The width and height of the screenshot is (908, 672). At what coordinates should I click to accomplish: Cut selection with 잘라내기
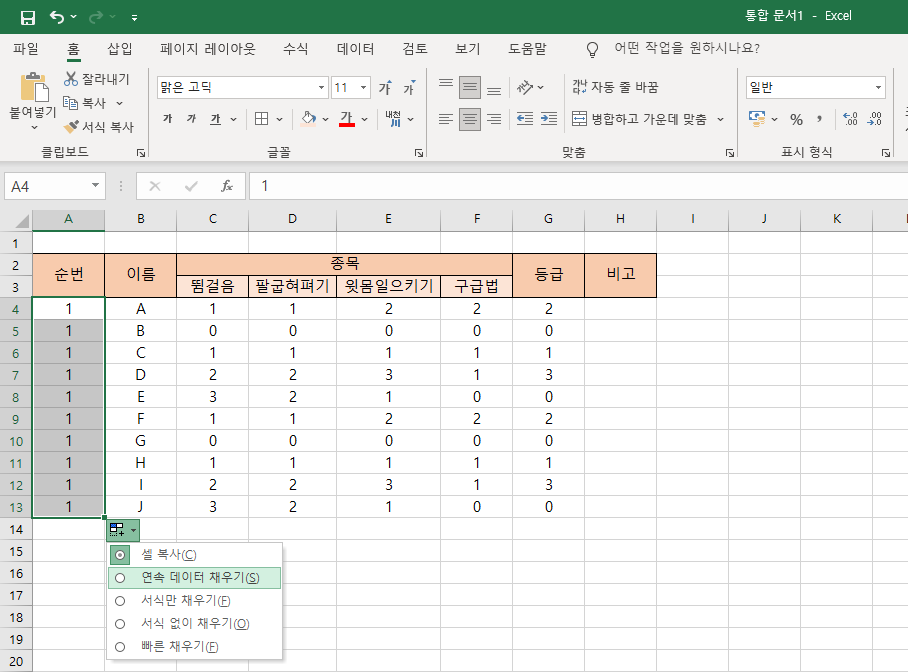pyautogui.click(x=97, y=79)
